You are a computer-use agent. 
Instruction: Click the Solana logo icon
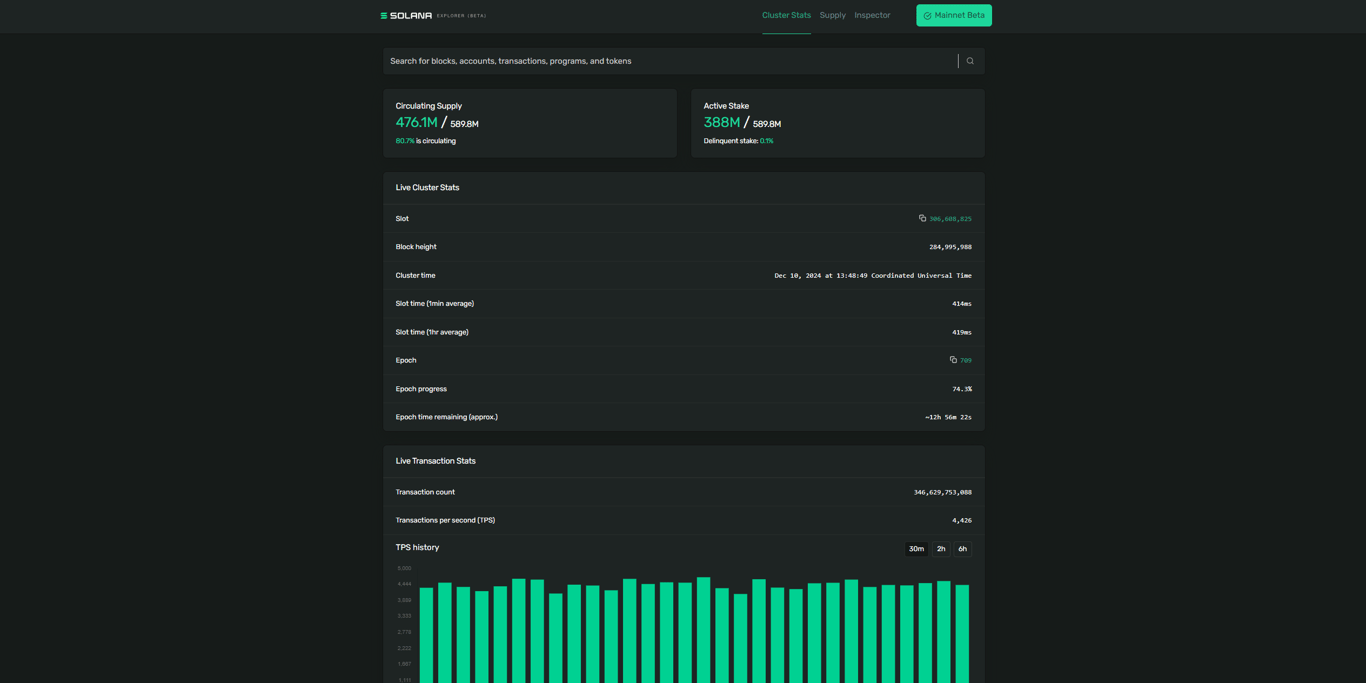point(383,15)
